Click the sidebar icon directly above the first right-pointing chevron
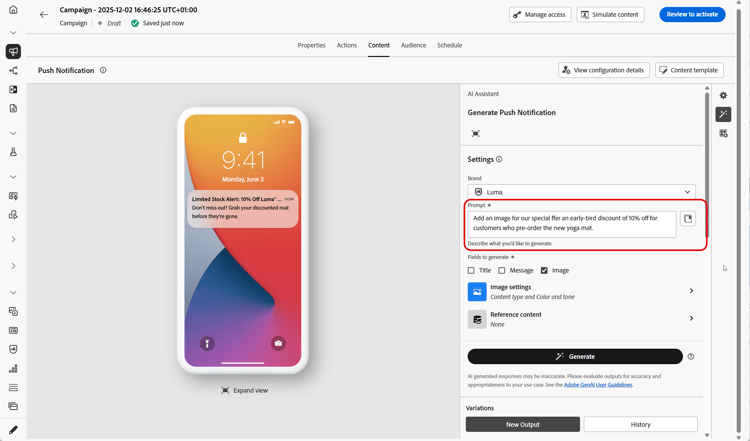Viewport: 750px width, 441px height. coord(13,215)
